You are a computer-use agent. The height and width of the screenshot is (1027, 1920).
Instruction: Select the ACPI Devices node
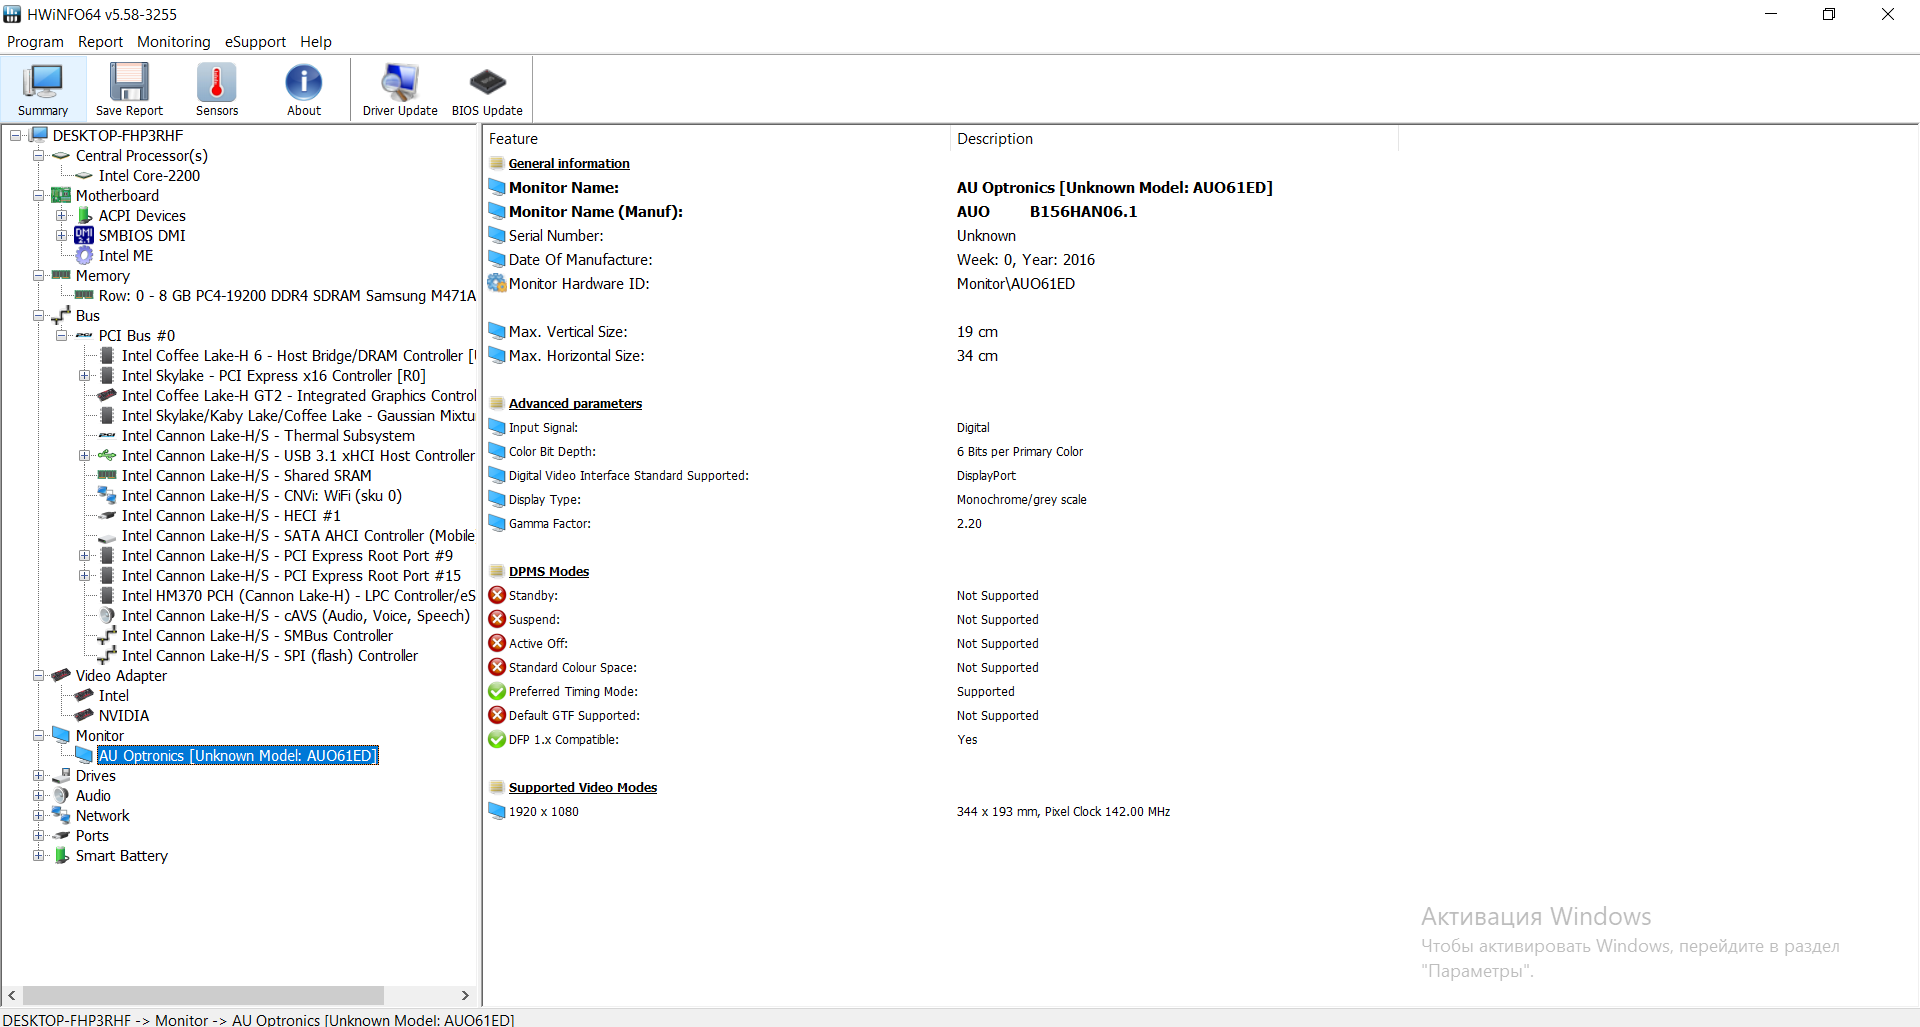click(x=142, y=216)
